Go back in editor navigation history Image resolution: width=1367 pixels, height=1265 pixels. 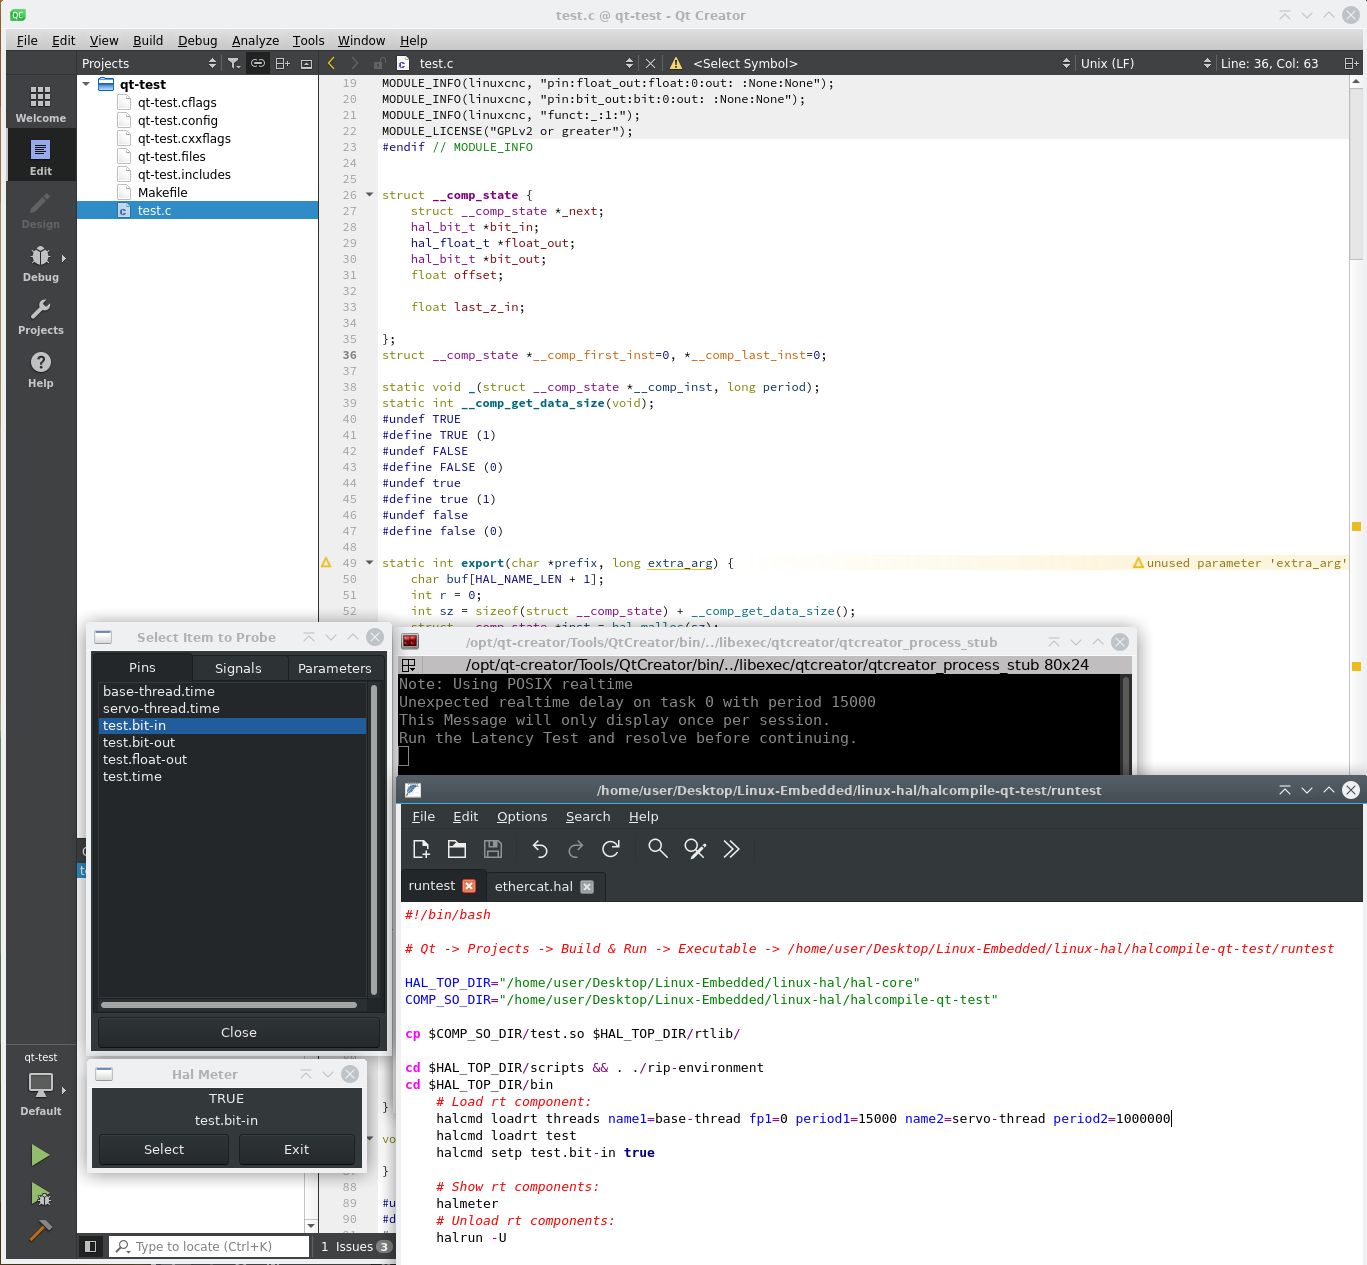coord(331,63)
